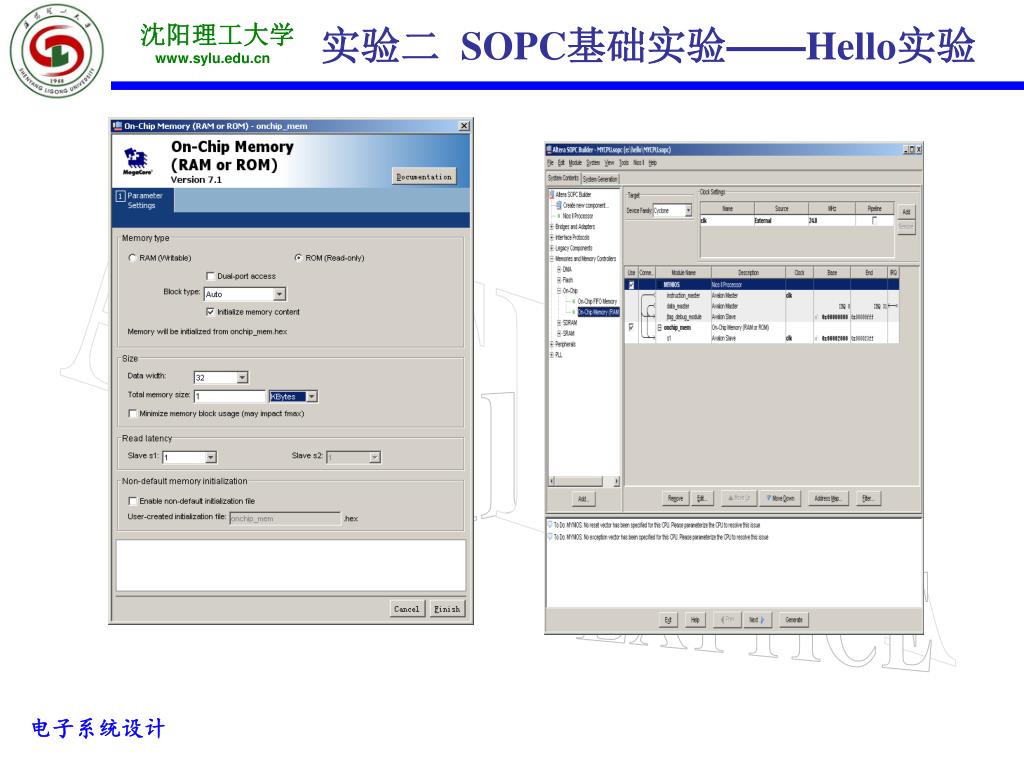Screen dimensions: 1024x768
Task: Click the Altera SOPC Builder title bar icon
Action: [x=550, y=149]
